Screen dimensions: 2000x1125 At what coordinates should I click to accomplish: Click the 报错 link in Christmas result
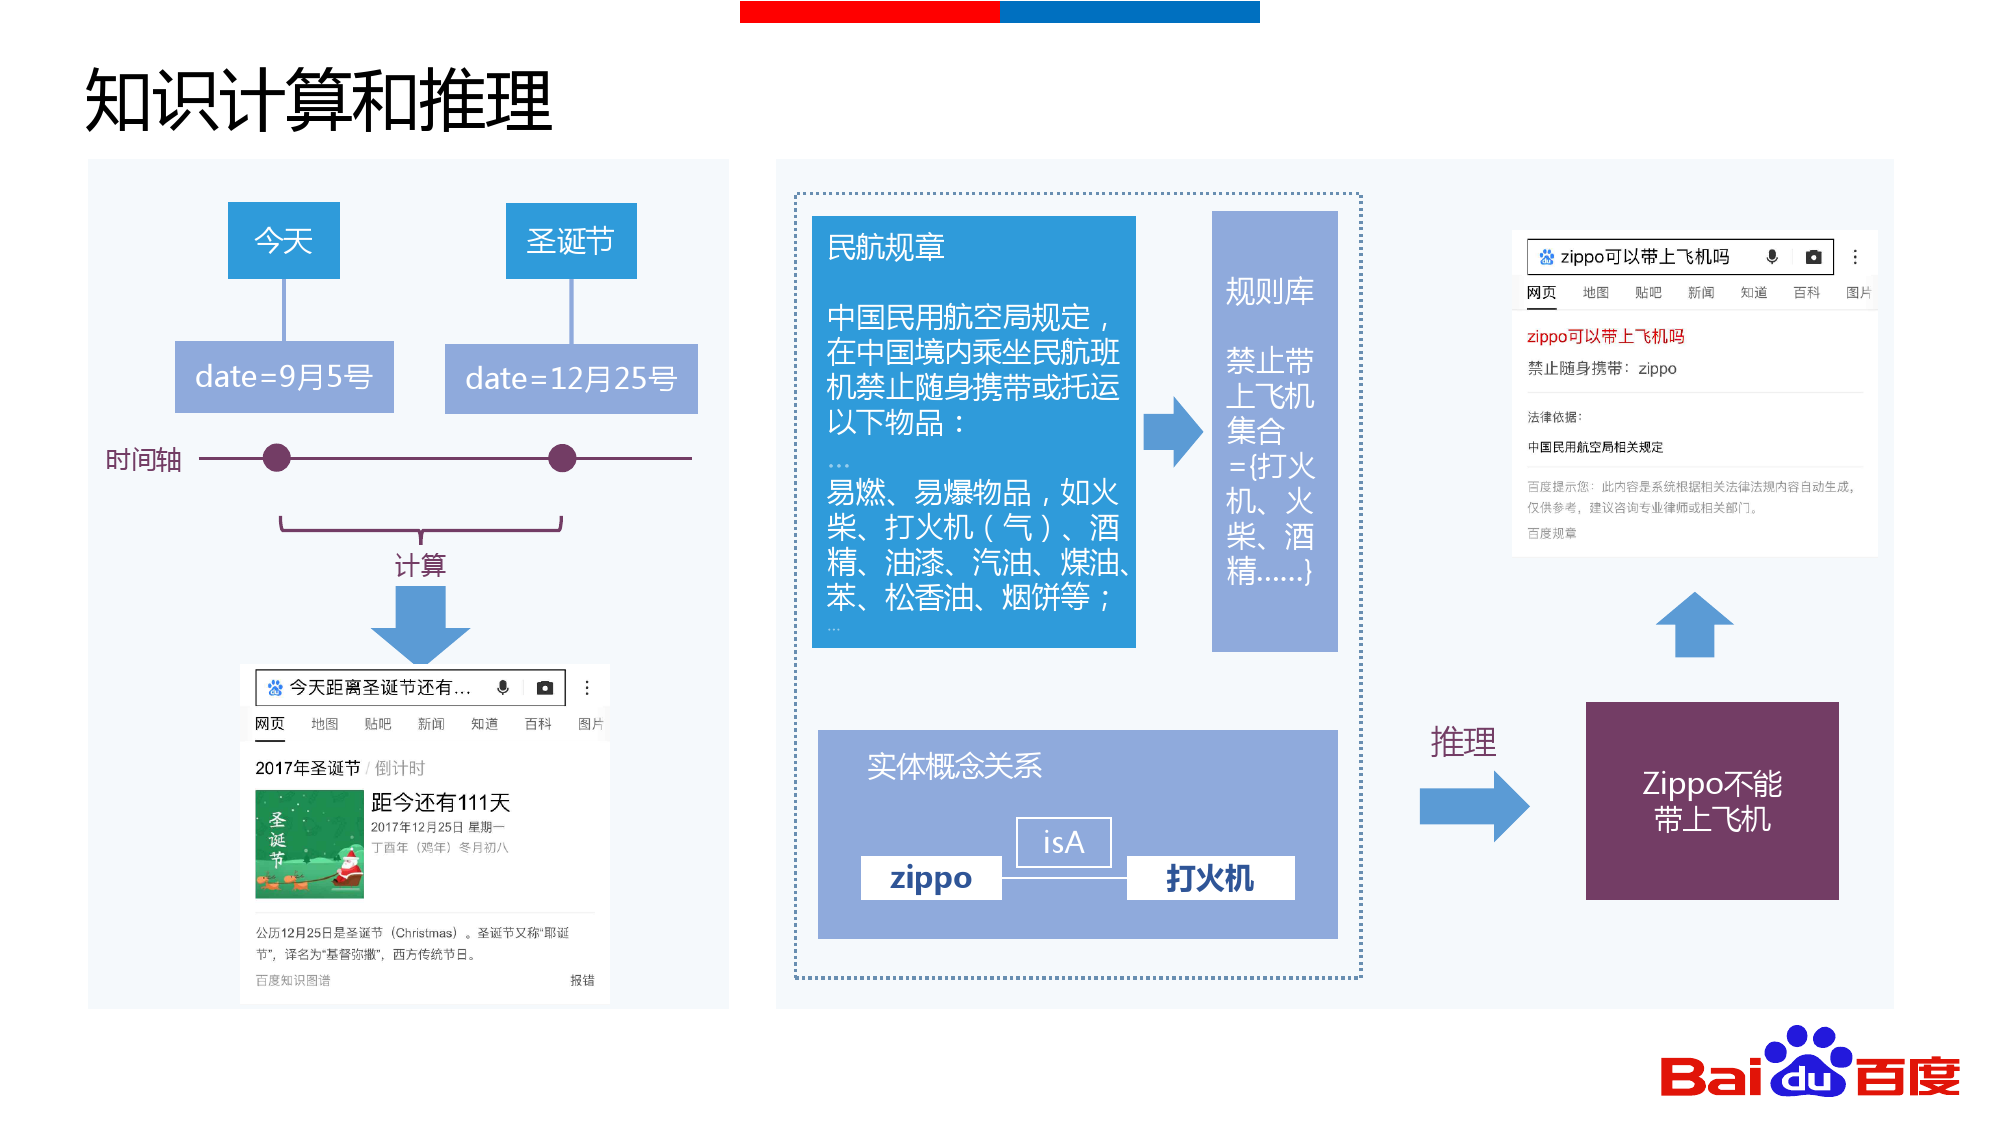pyautogui.click(x=582, y=980)
